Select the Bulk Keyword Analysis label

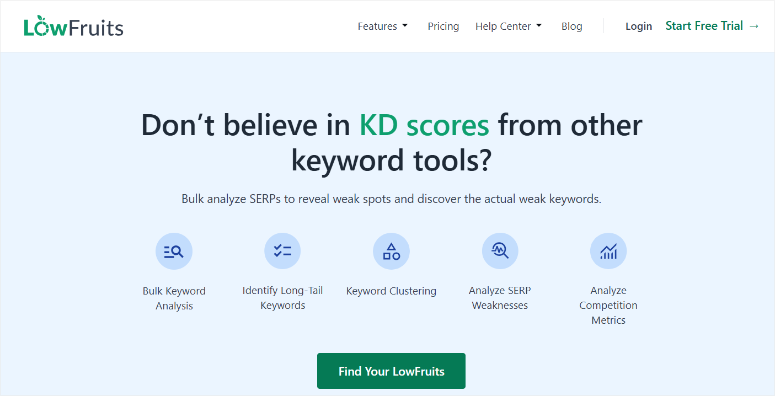click(173, 298)
